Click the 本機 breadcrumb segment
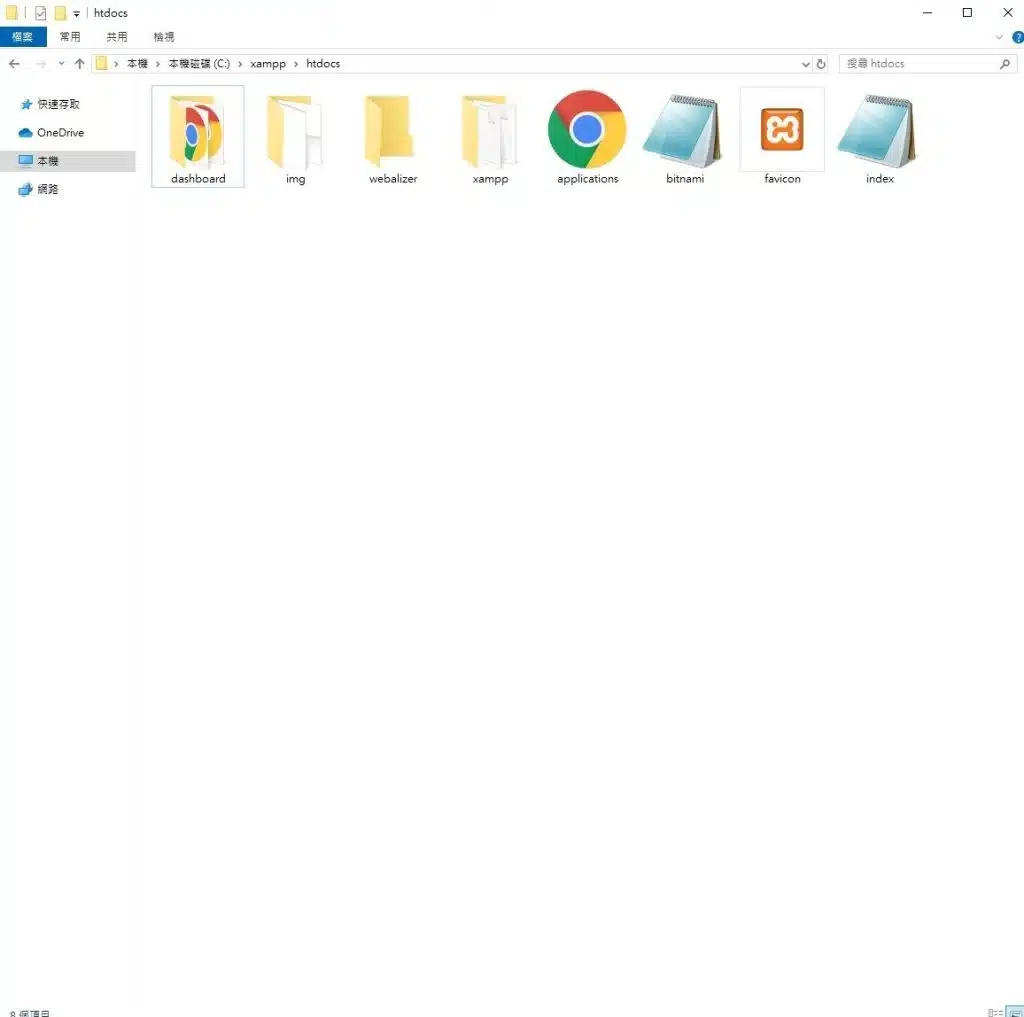This screenshot has height=1017, width=1024. pyautogui.click(x=137, y=63)
